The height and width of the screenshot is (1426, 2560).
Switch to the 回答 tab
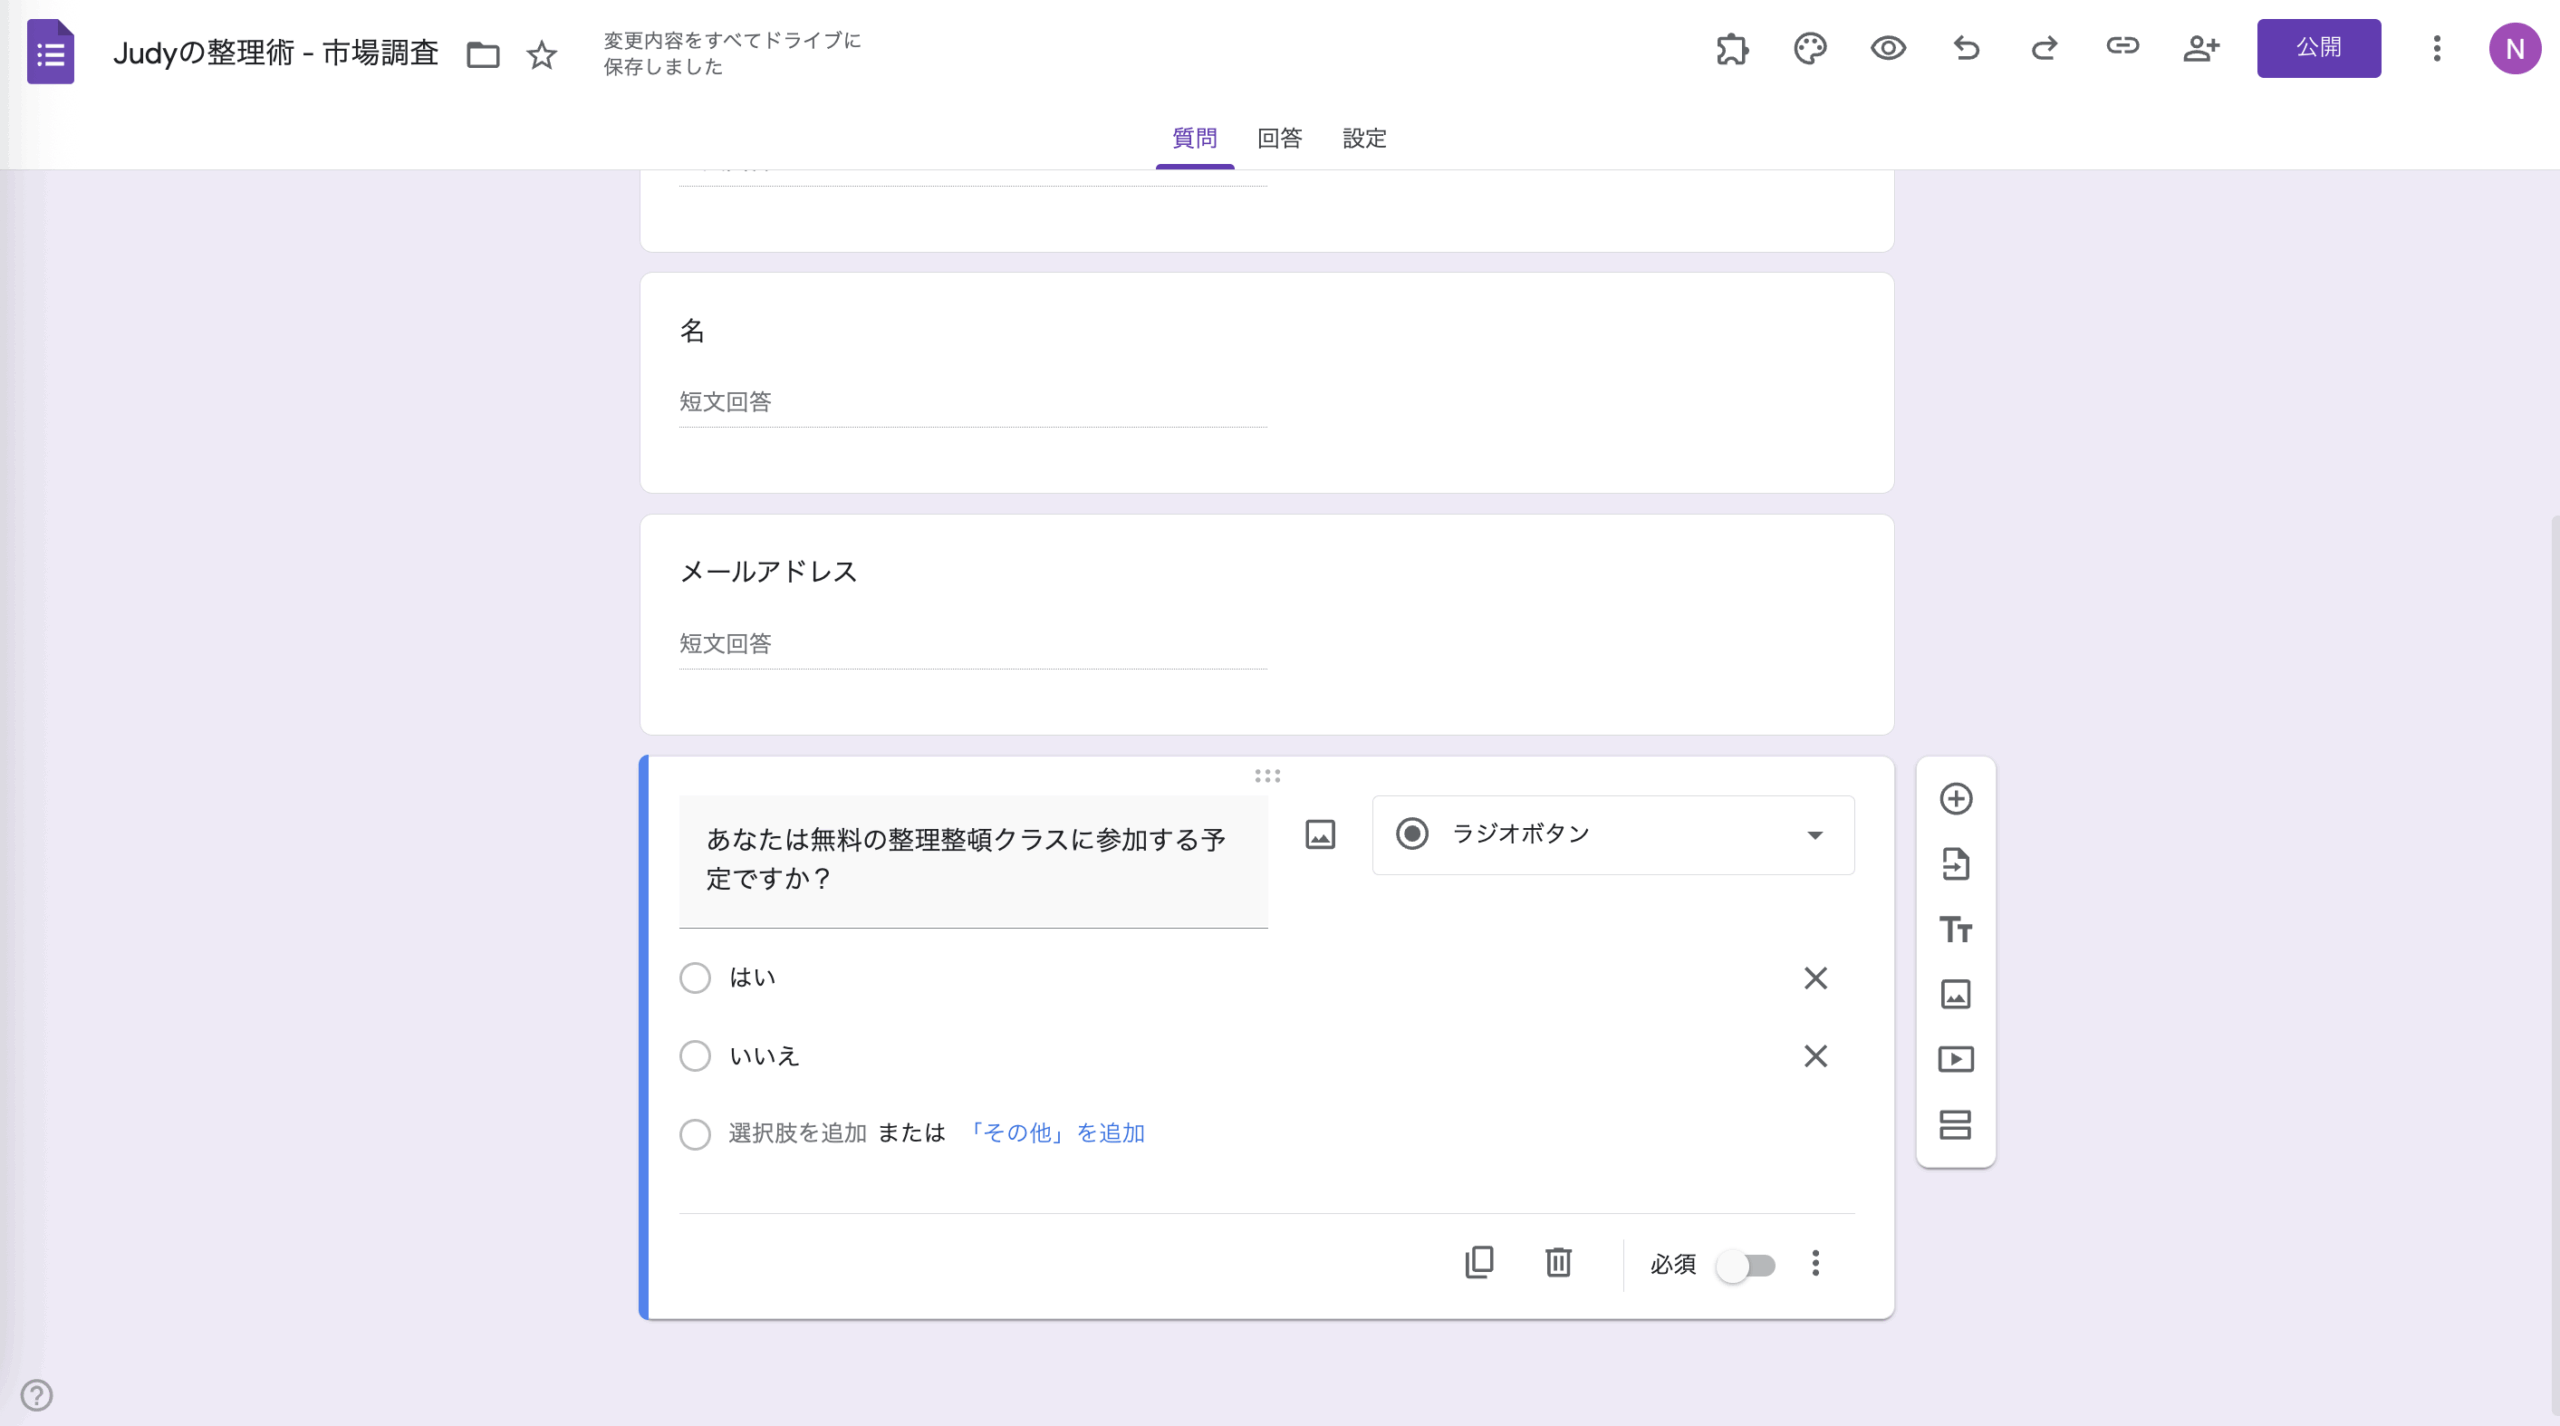(1278, 139)
